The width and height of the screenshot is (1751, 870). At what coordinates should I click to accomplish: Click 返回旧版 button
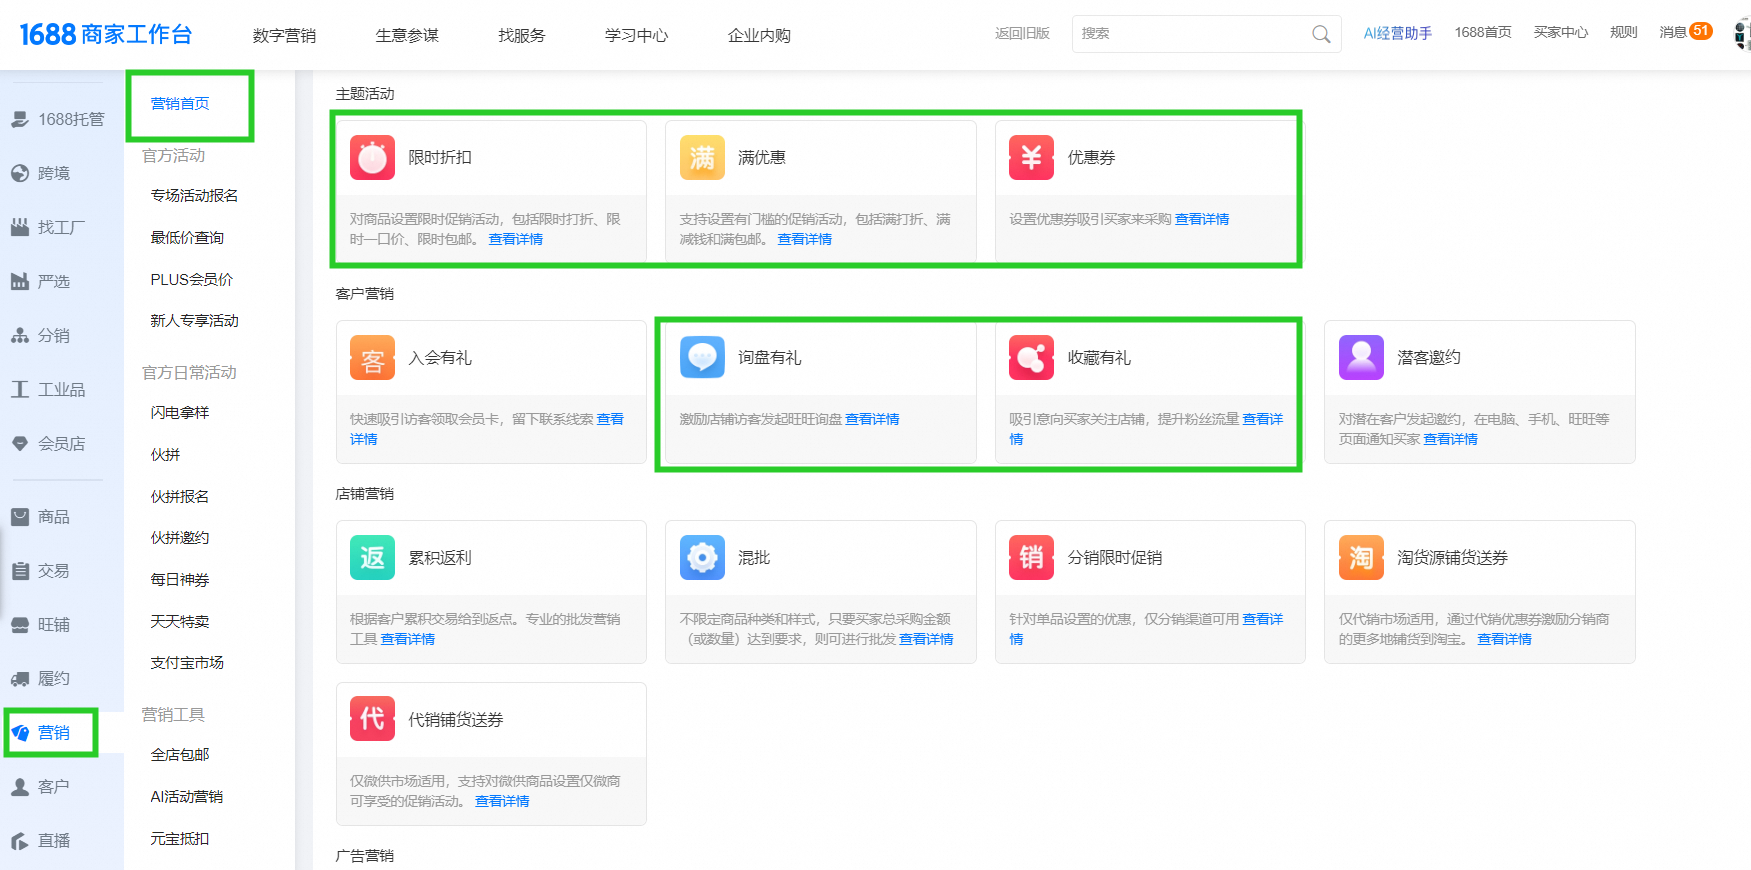(x=1022, y=33)
